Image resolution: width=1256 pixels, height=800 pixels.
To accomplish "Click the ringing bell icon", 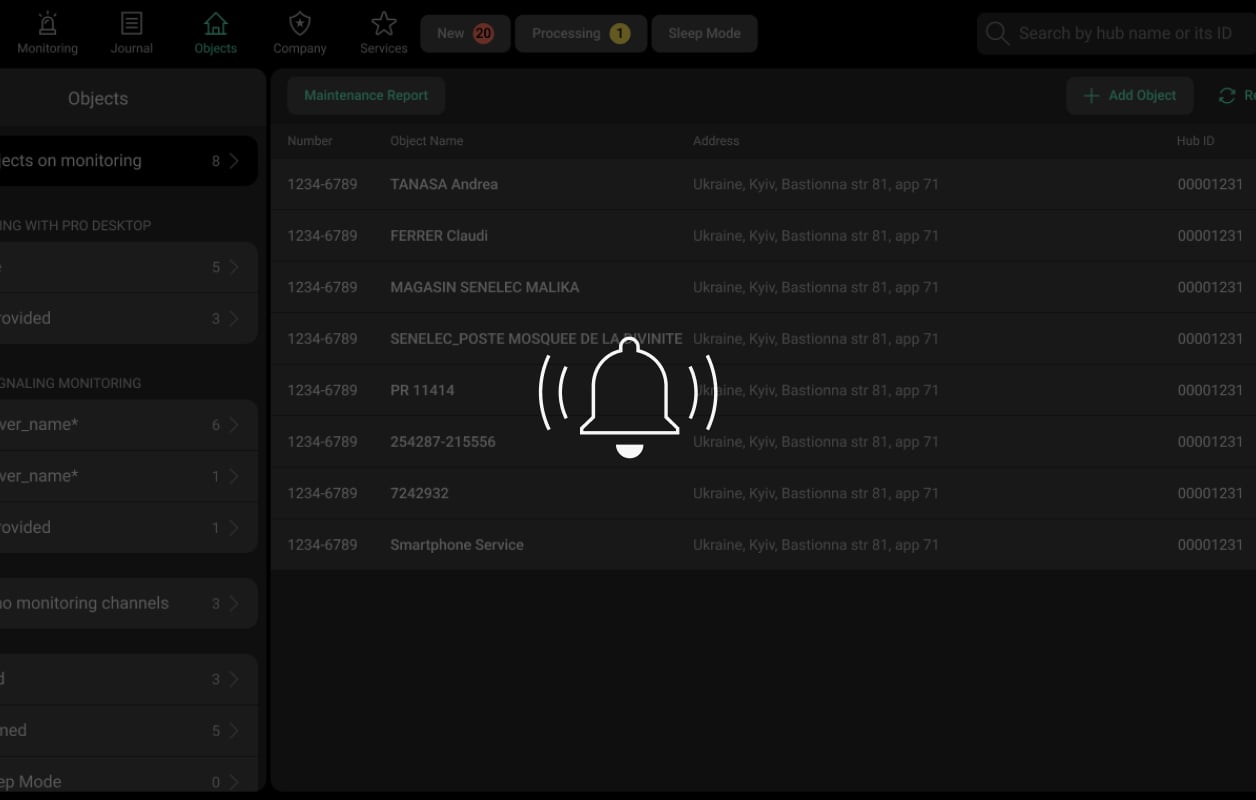I will (x=629, y=397).
